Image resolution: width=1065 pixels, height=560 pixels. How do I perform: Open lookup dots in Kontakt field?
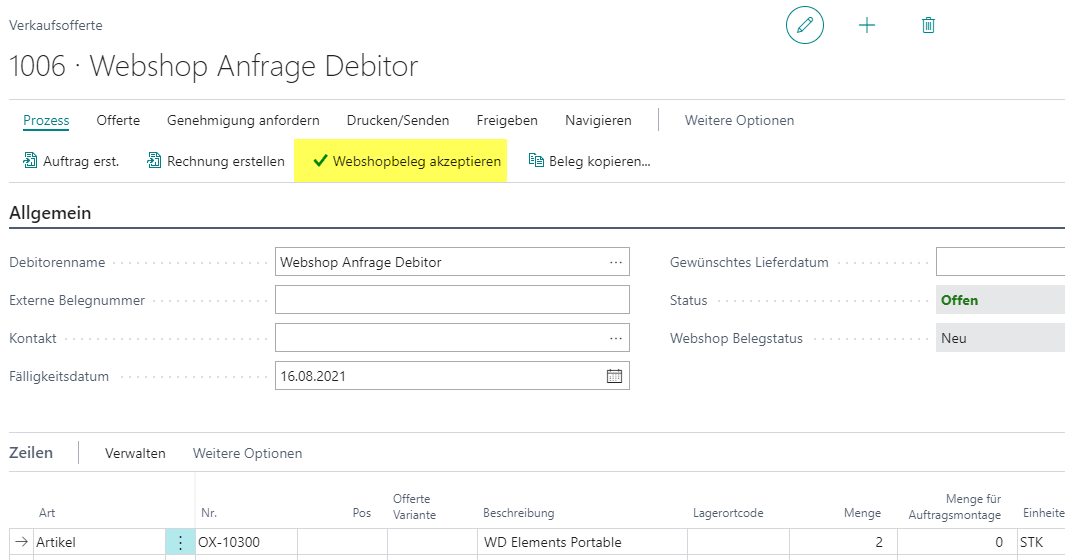(x=615, y=338)
